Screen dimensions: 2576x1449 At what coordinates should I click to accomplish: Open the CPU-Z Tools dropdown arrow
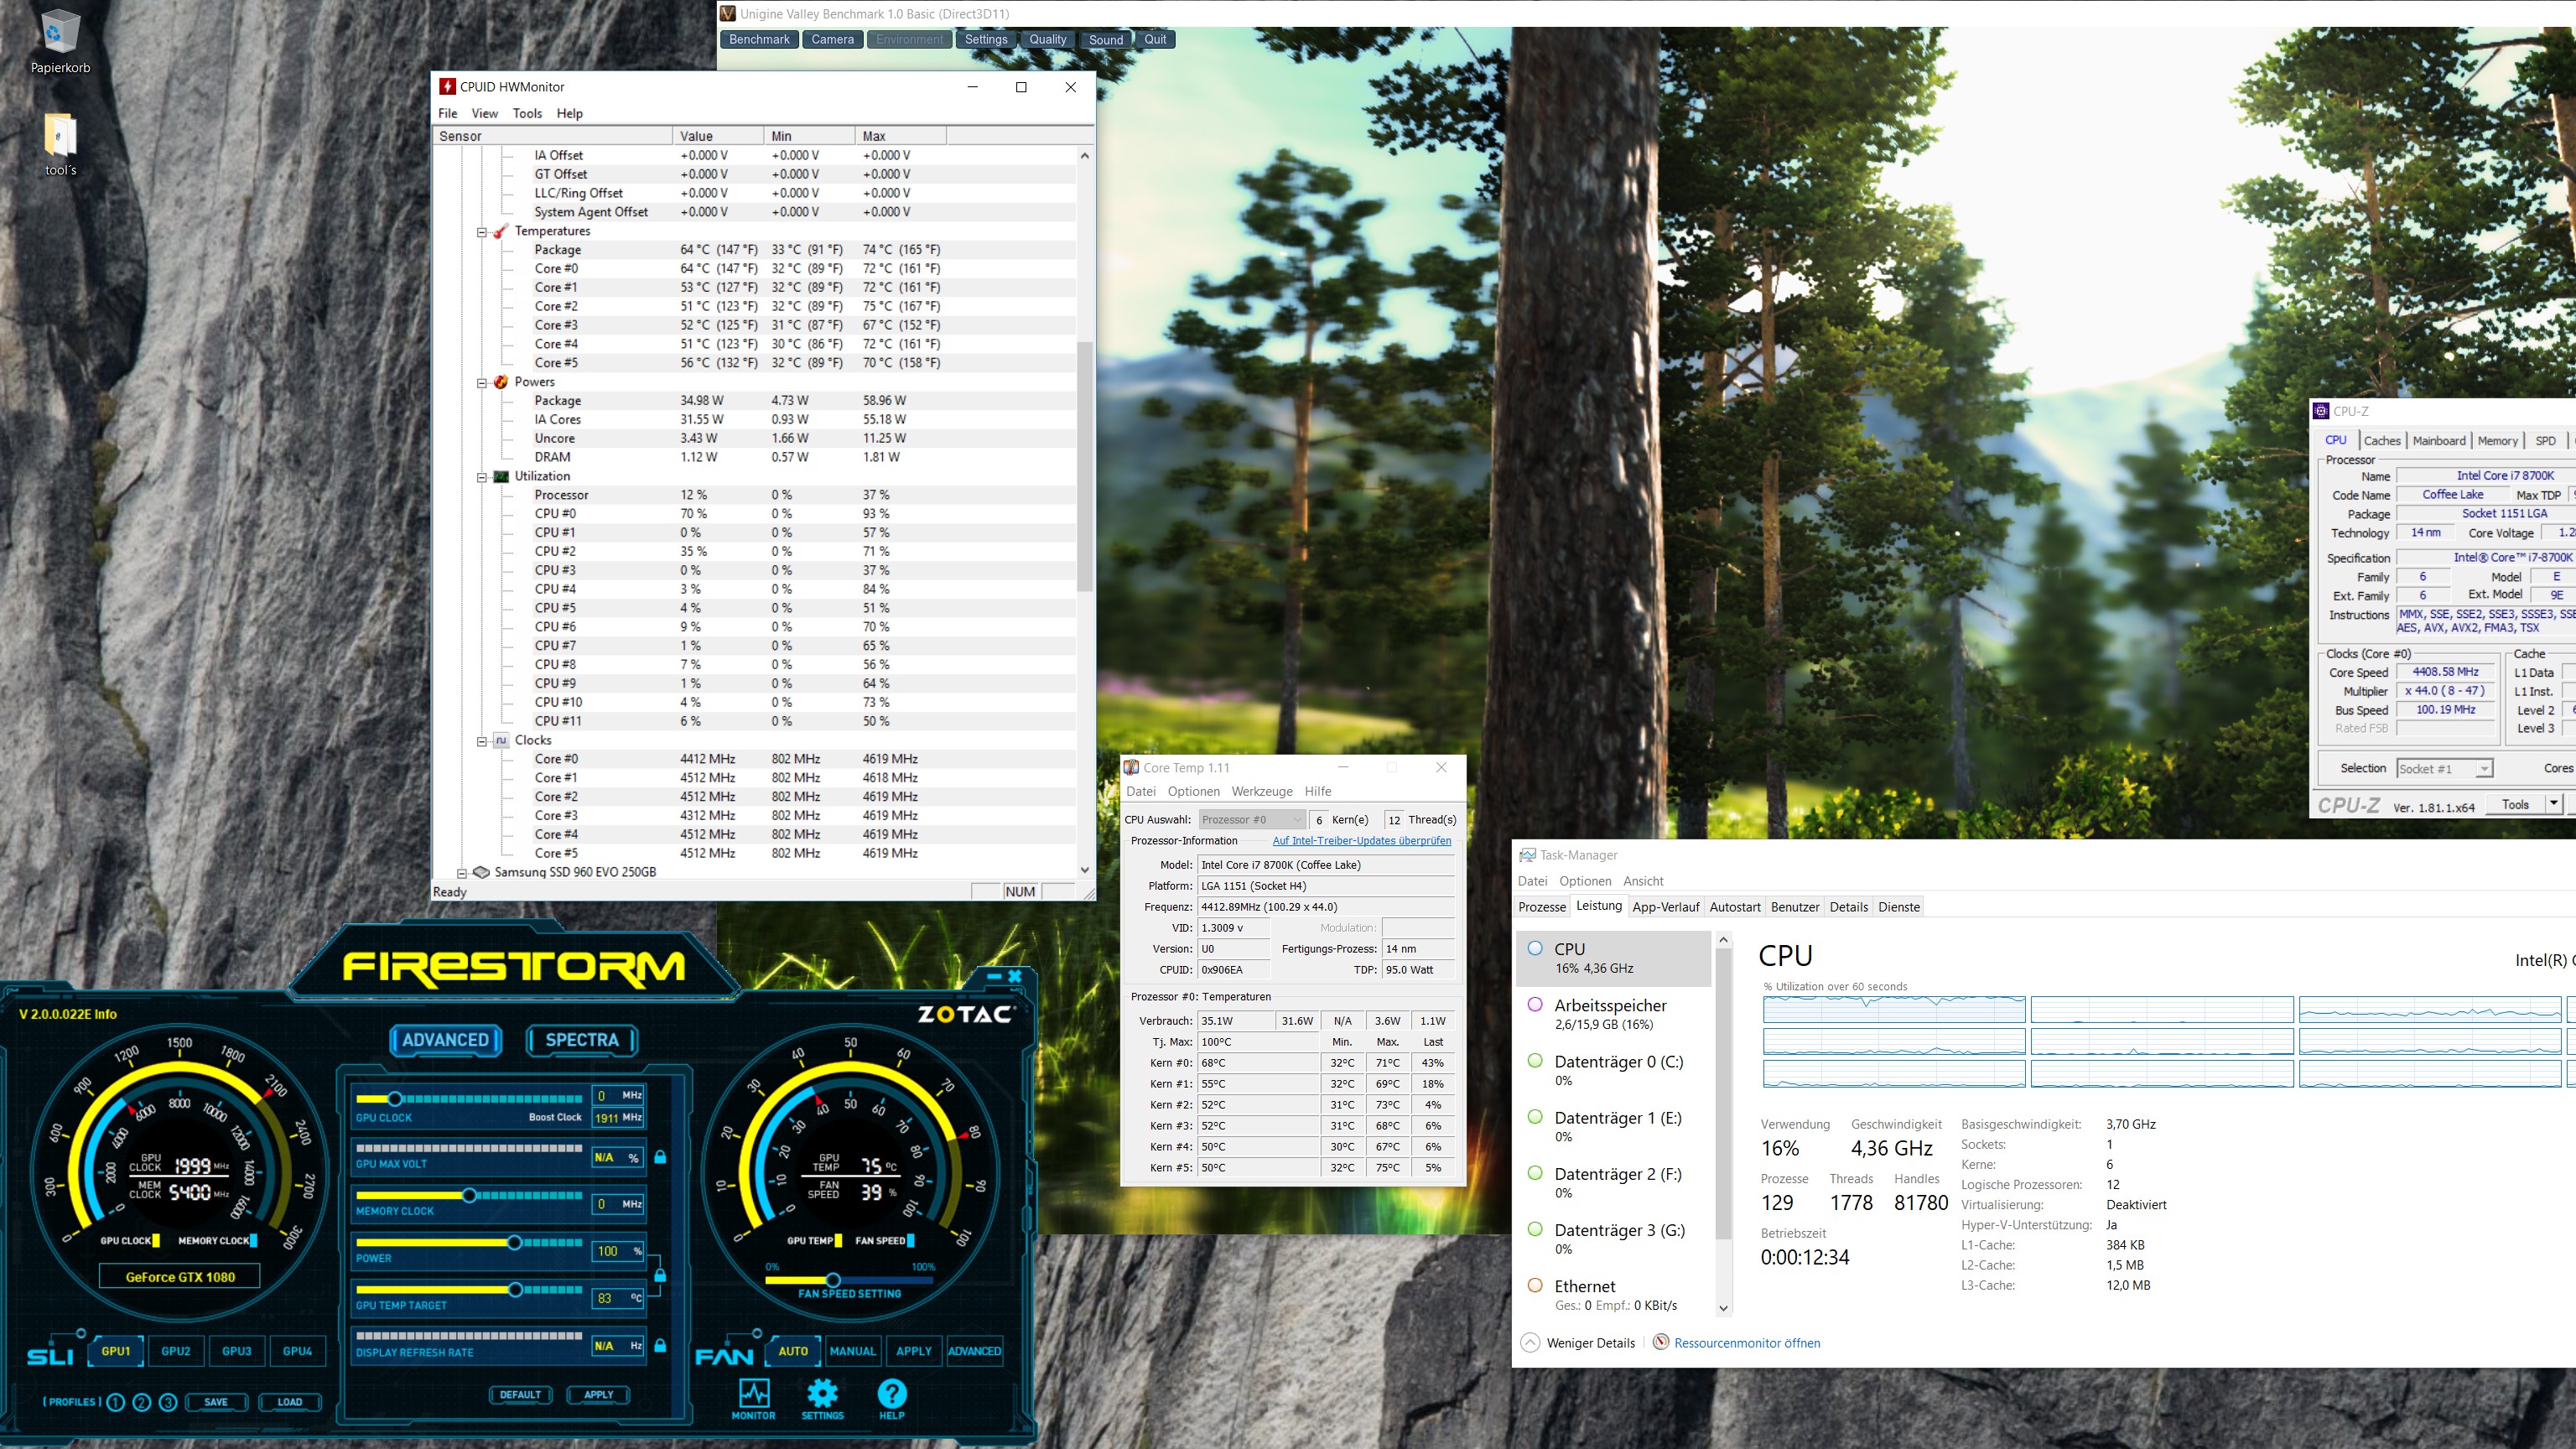(x=2553, y=804)
